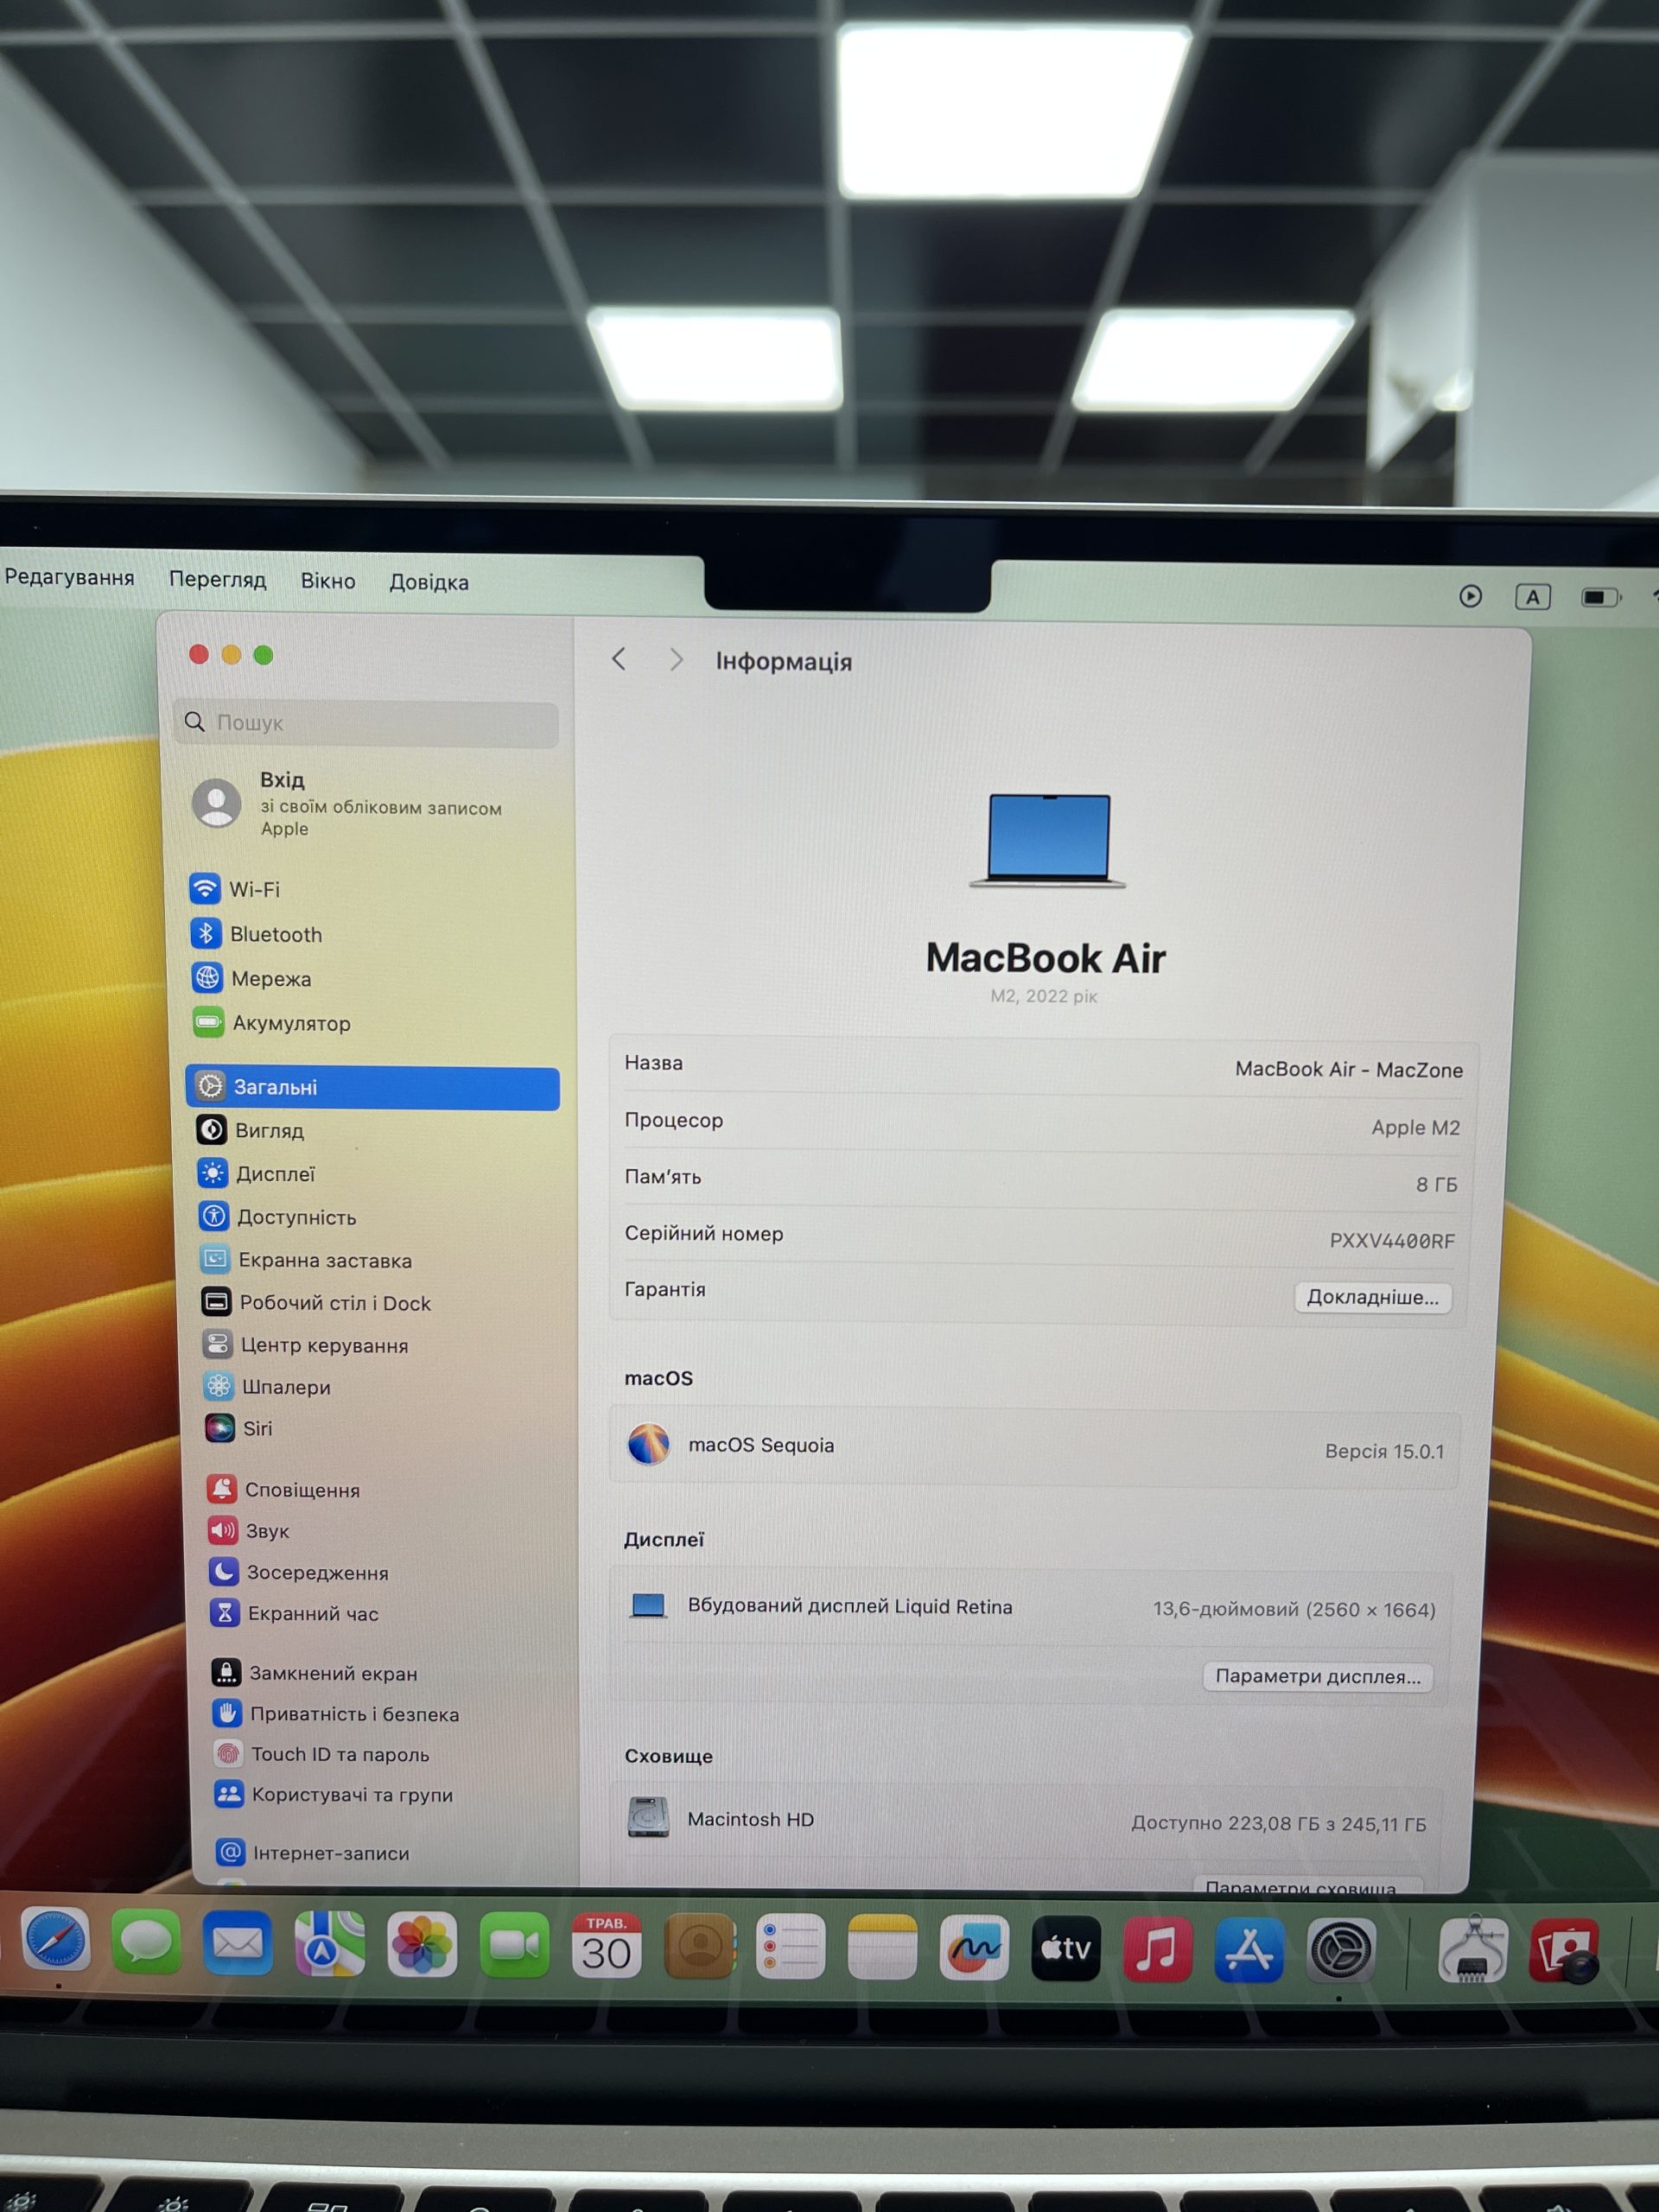Click the battery status menu bar icon

[x=1600, y=597]
